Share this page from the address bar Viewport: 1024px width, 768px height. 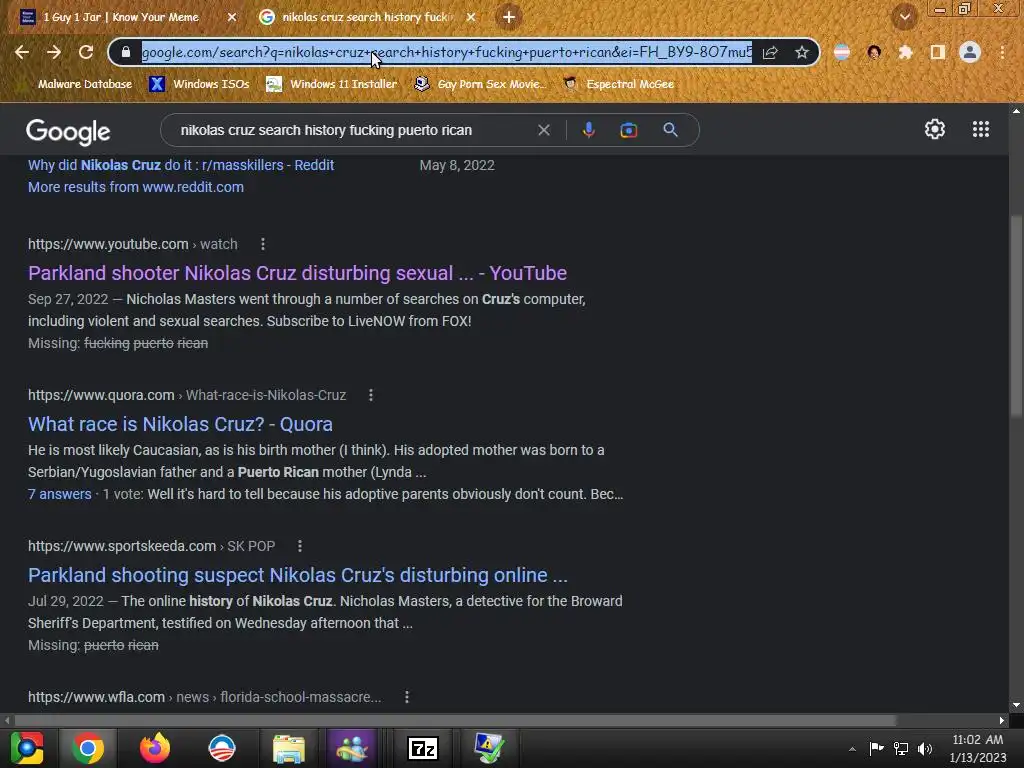point(770,52)
